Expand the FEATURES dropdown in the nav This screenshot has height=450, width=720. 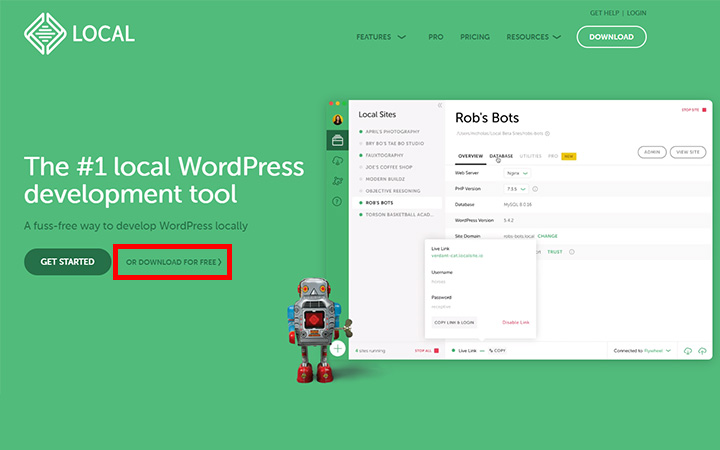point(381,37)
